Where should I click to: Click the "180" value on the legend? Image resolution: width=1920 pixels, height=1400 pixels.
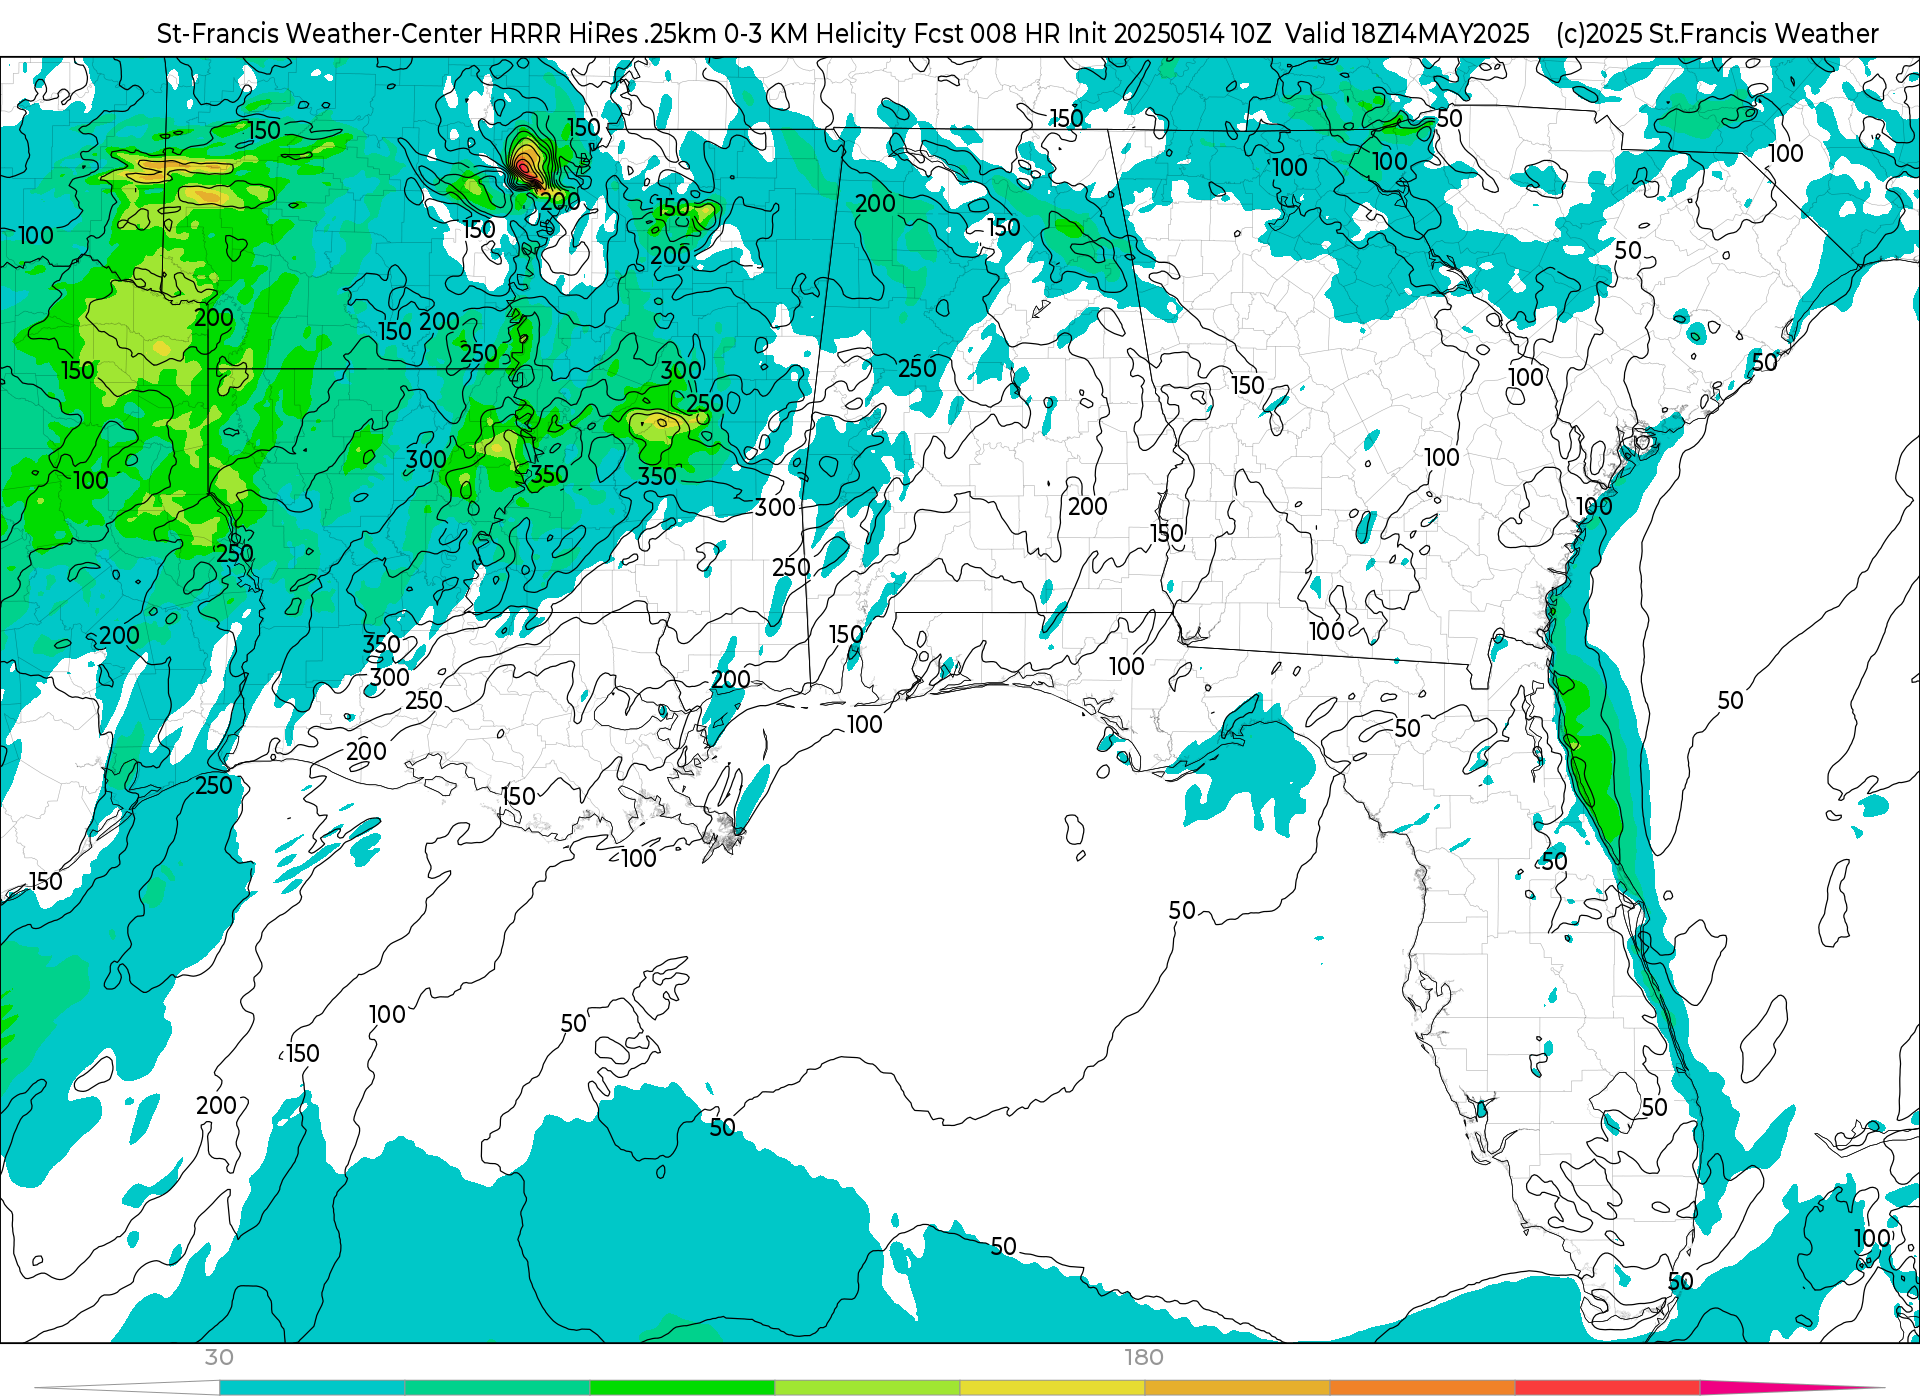1144,1357
